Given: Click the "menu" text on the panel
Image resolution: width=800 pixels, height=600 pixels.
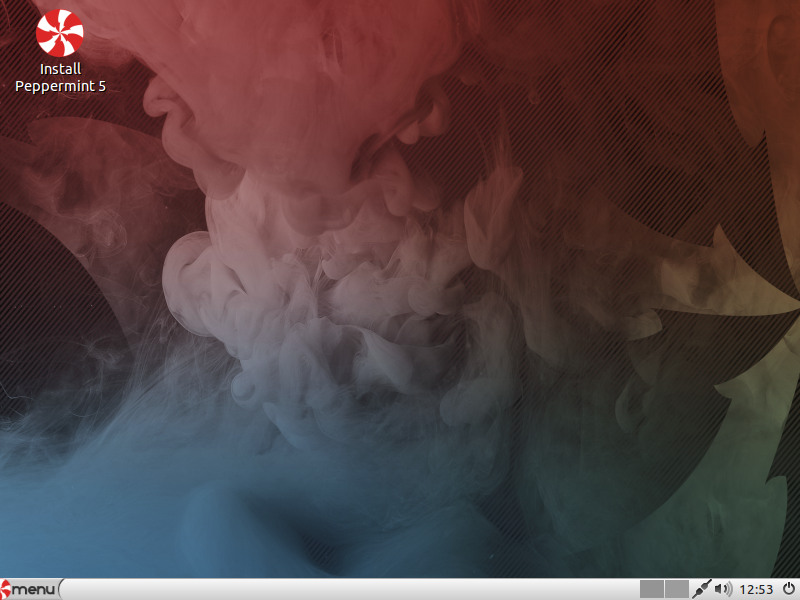Looking at the screenshot, I should pyautogui.click(x=34, y=589).
